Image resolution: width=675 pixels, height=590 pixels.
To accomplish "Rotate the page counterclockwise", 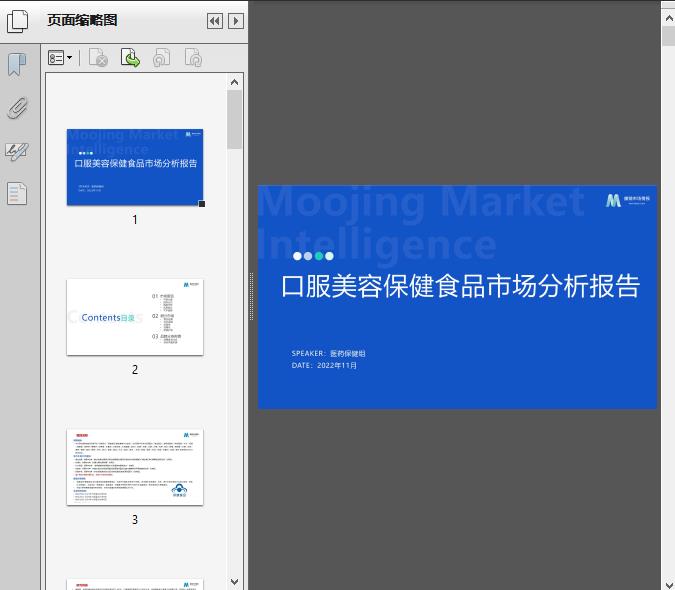I will pyautogui.click(x=161, y=58).
